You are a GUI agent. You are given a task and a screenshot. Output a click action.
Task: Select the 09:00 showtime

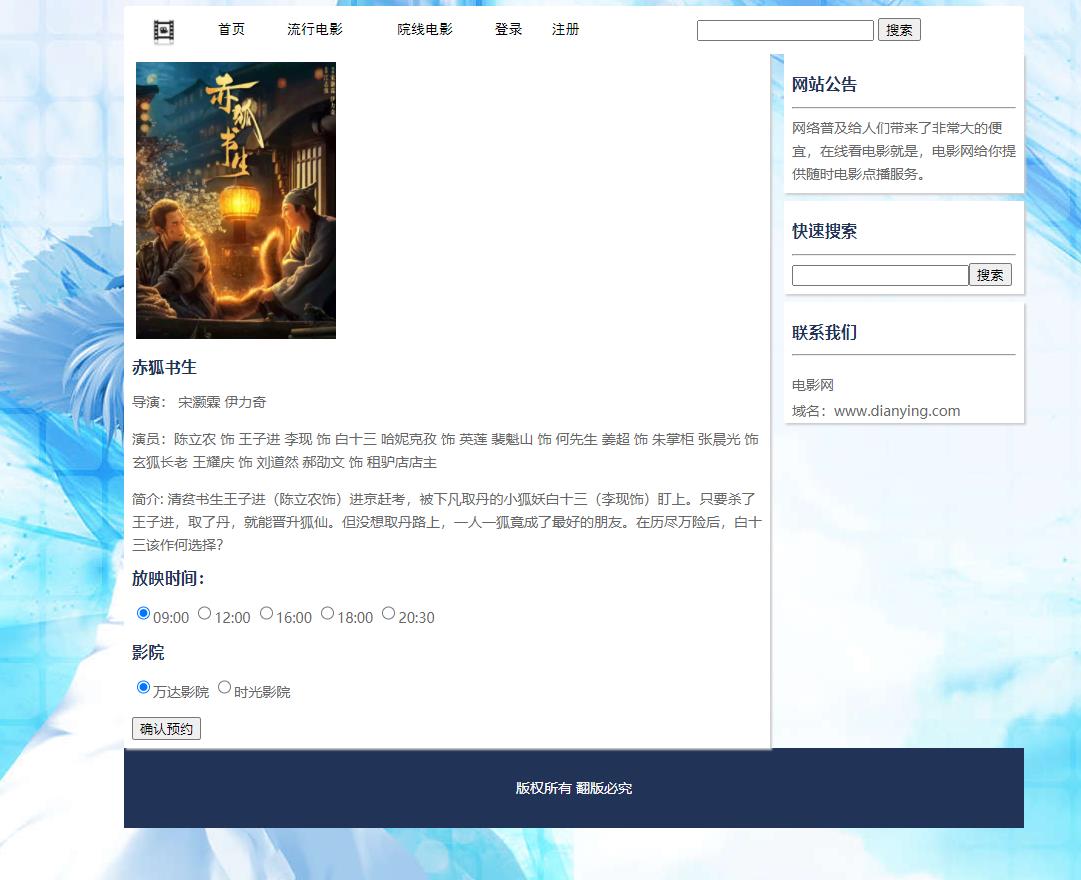click(x=143, y=613)
